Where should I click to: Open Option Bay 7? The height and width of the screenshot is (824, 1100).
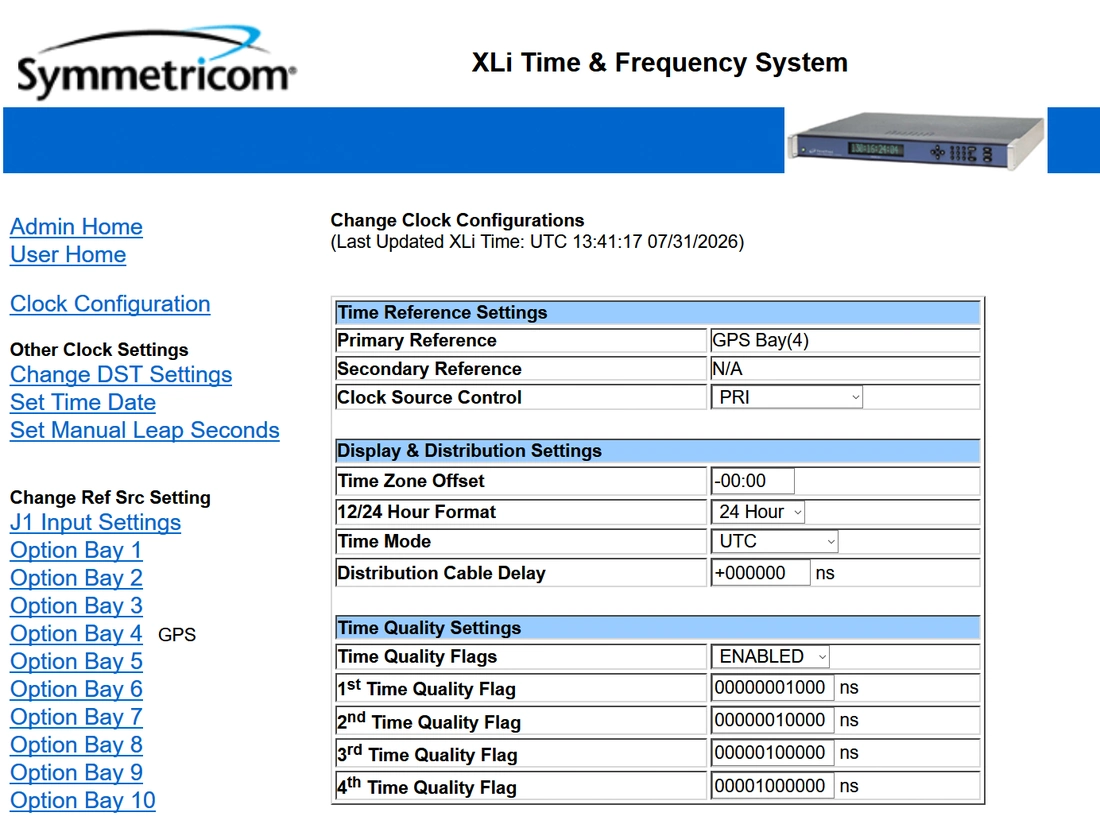[x=76, y=717]
